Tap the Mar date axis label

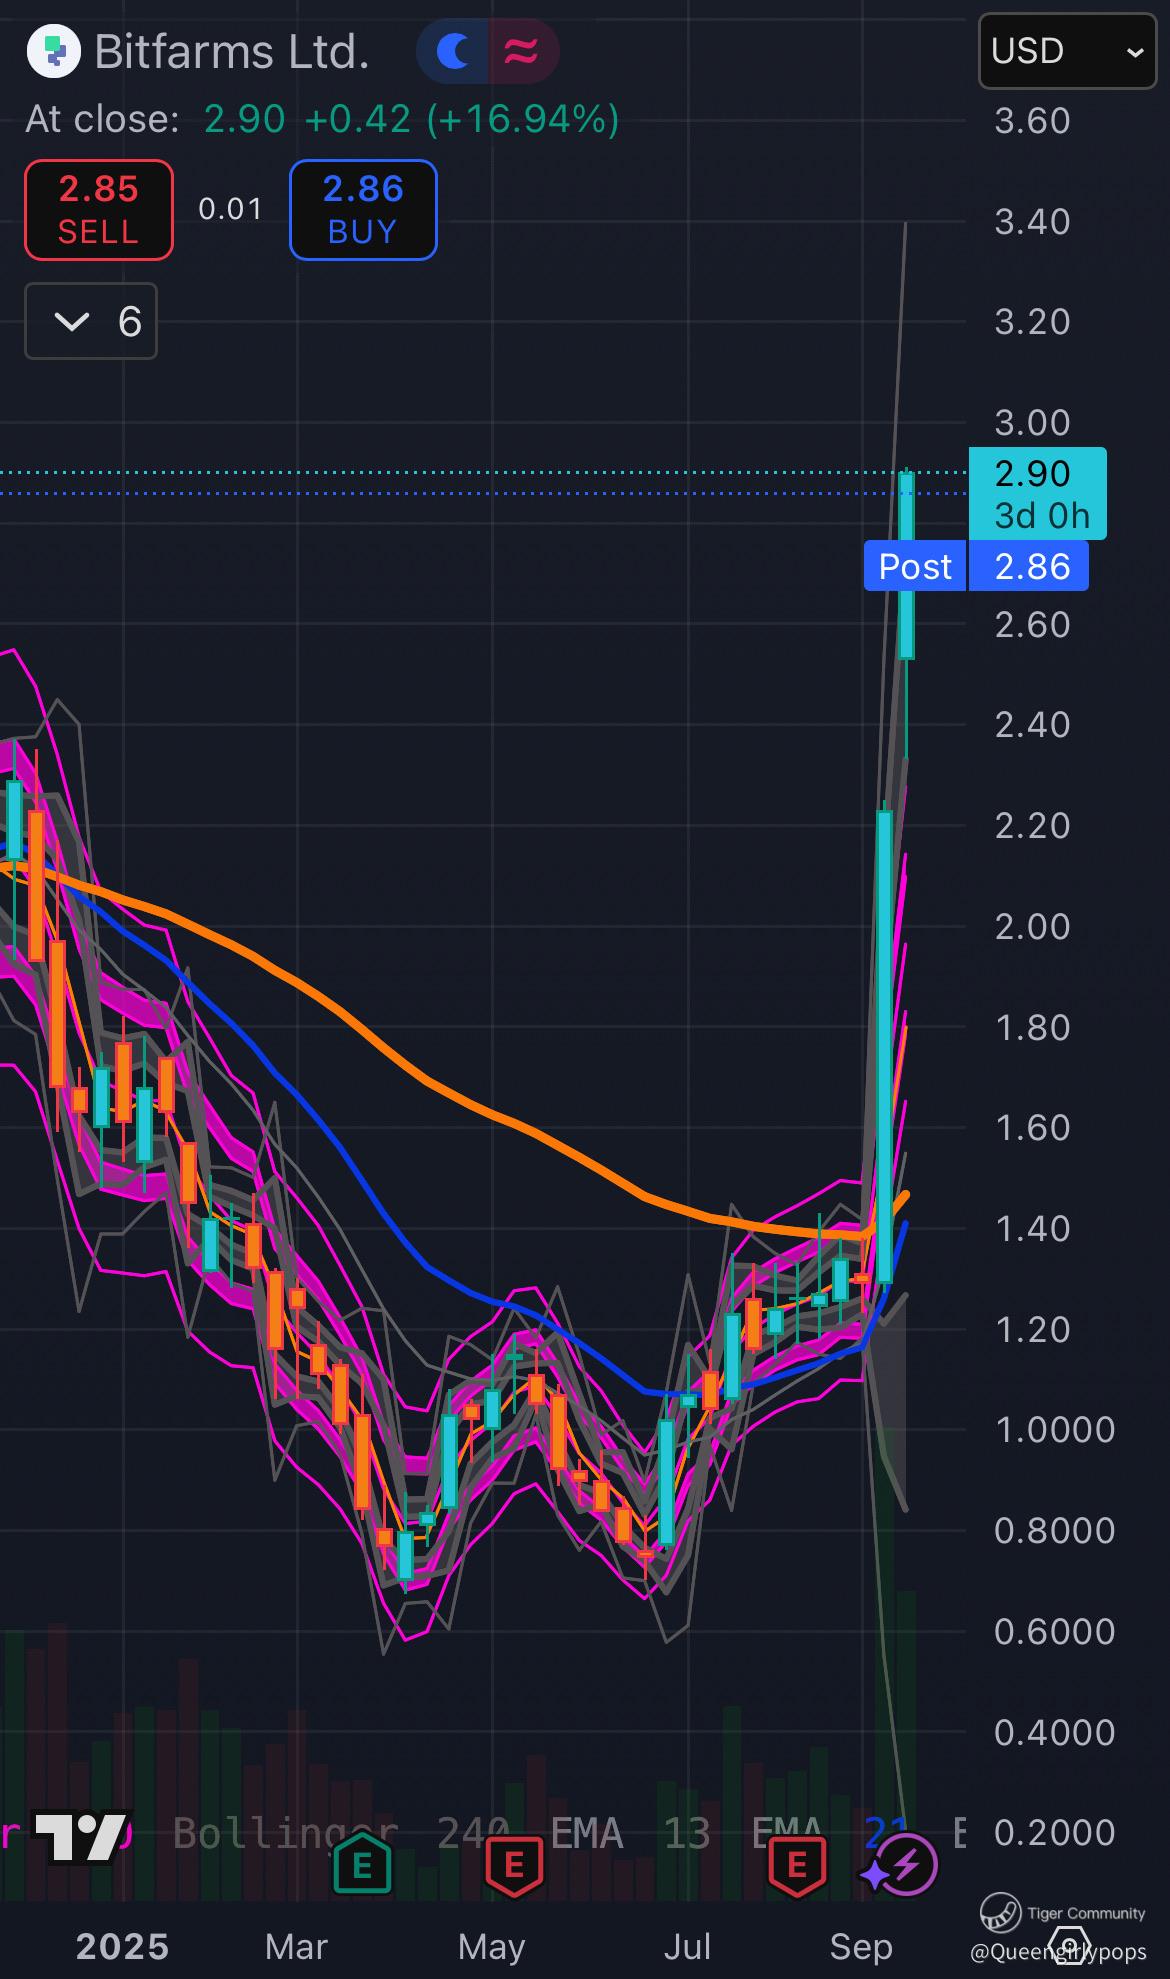296,1946
